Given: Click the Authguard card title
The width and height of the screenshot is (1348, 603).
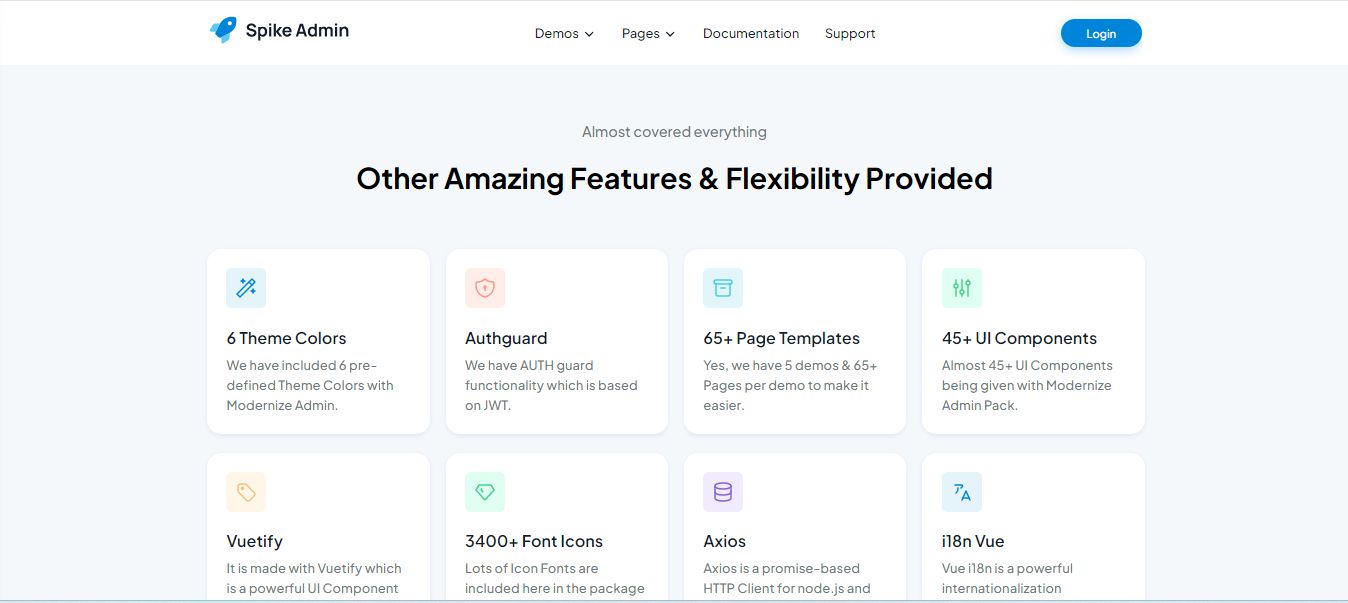Looking at the screenshot, I should point(506,338).
